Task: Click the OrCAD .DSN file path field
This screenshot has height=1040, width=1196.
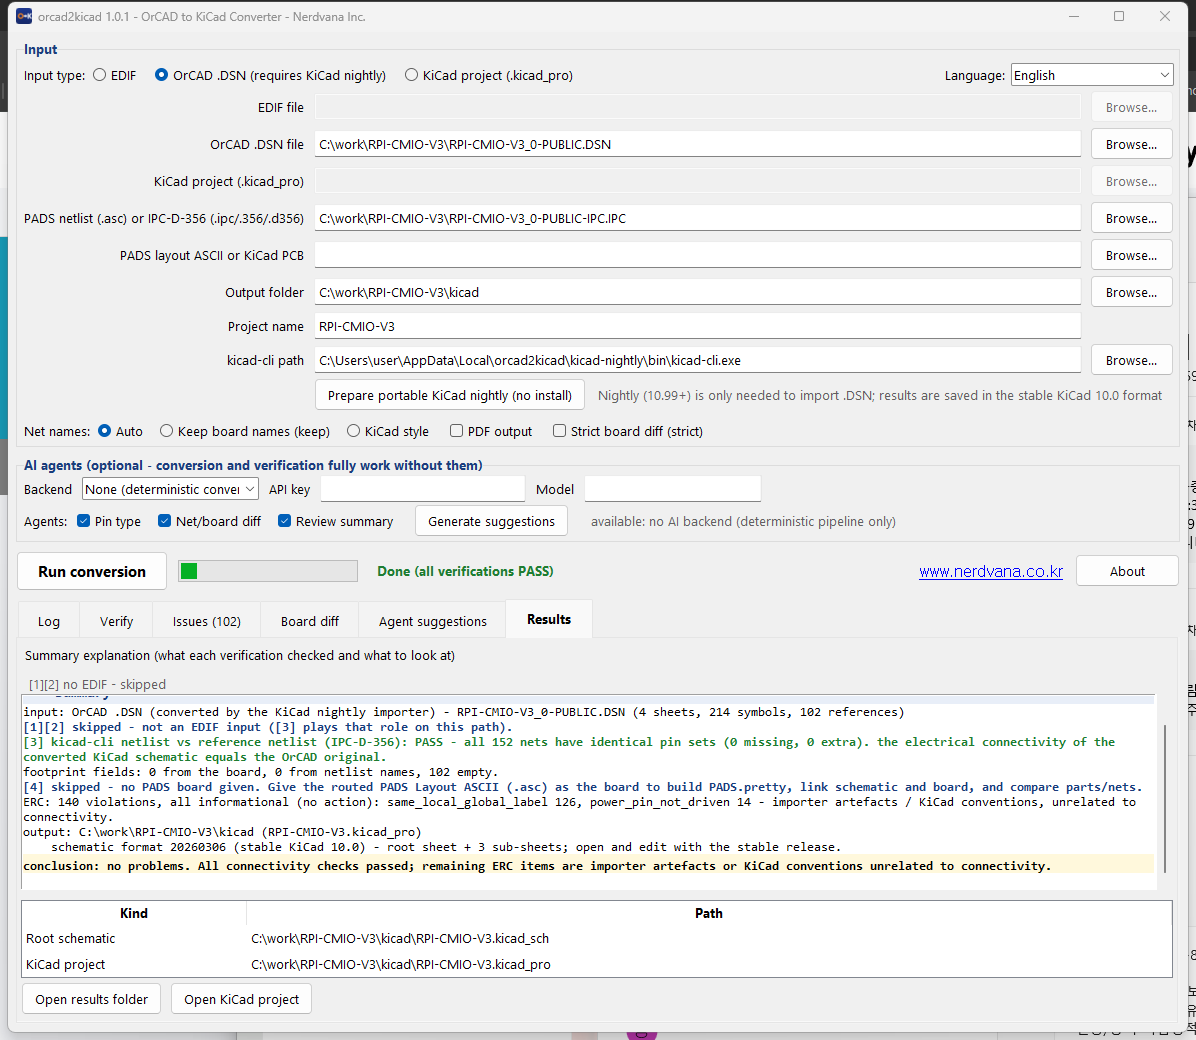Action: coord(697,144)
